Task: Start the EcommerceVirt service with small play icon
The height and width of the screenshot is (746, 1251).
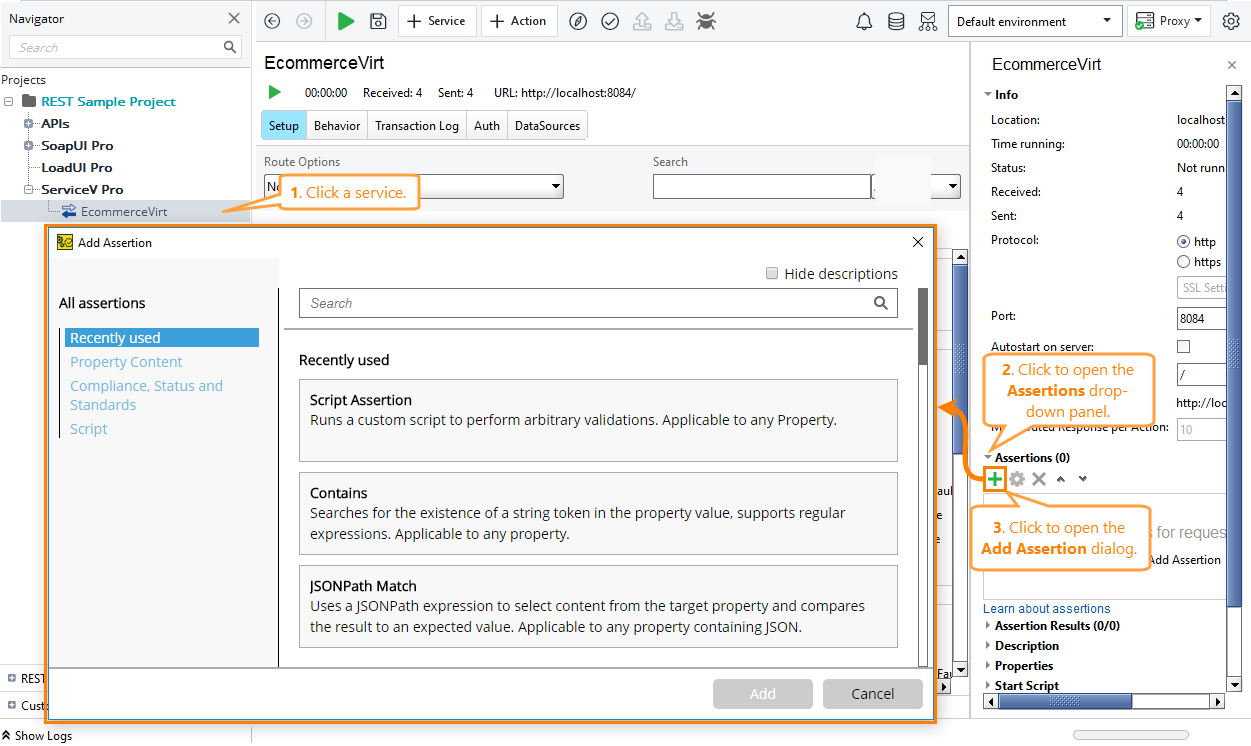Action: pyautogui.click(x=275, y=92)
